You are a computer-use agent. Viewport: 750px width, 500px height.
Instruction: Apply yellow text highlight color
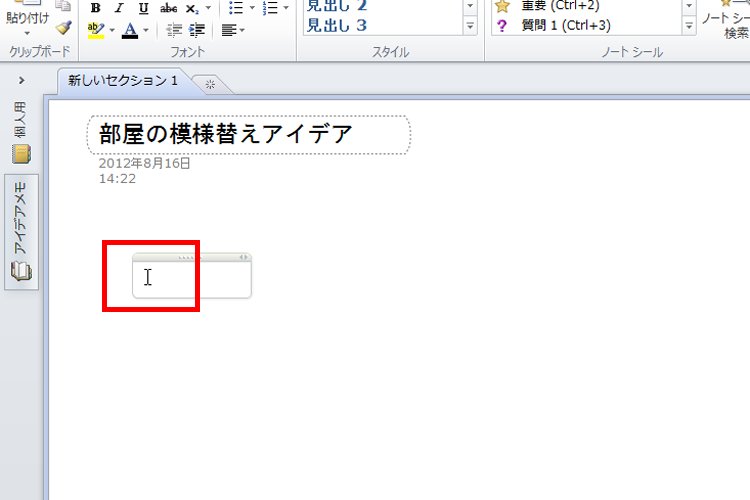96,30
